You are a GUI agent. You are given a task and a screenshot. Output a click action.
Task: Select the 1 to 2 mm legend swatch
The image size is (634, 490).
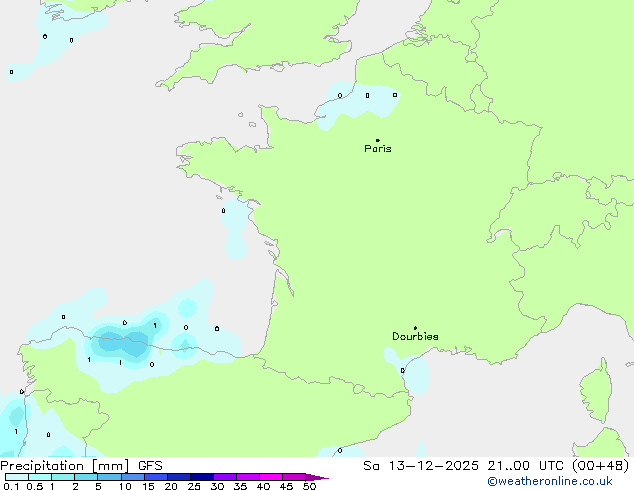click(63, 477)
